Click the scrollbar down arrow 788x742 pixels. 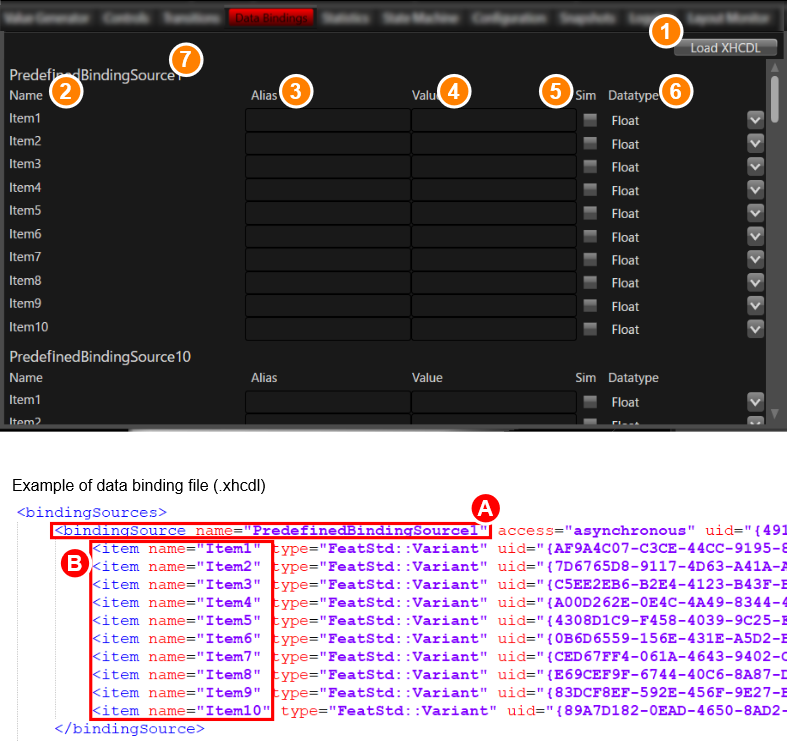coord(774,414)
